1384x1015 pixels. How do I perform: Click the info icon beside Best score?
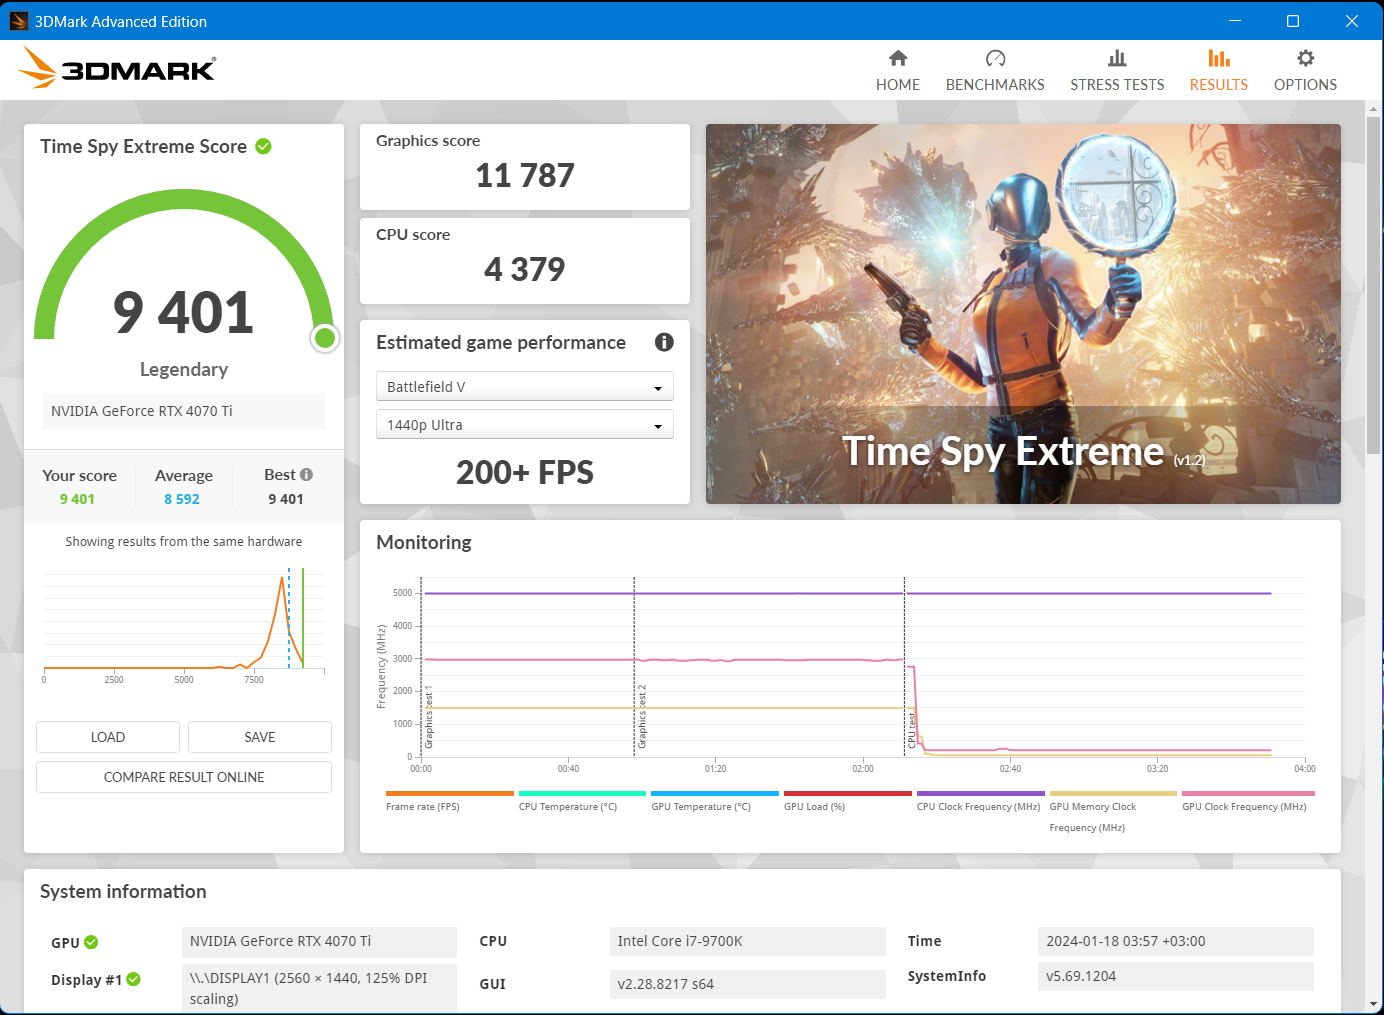tap(306, 475)
